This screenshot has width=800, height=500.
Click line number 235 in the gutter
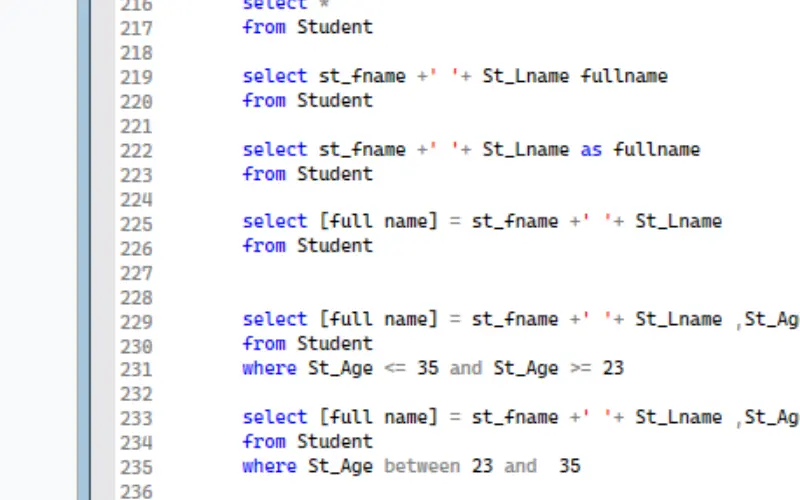tap(136, 467)
